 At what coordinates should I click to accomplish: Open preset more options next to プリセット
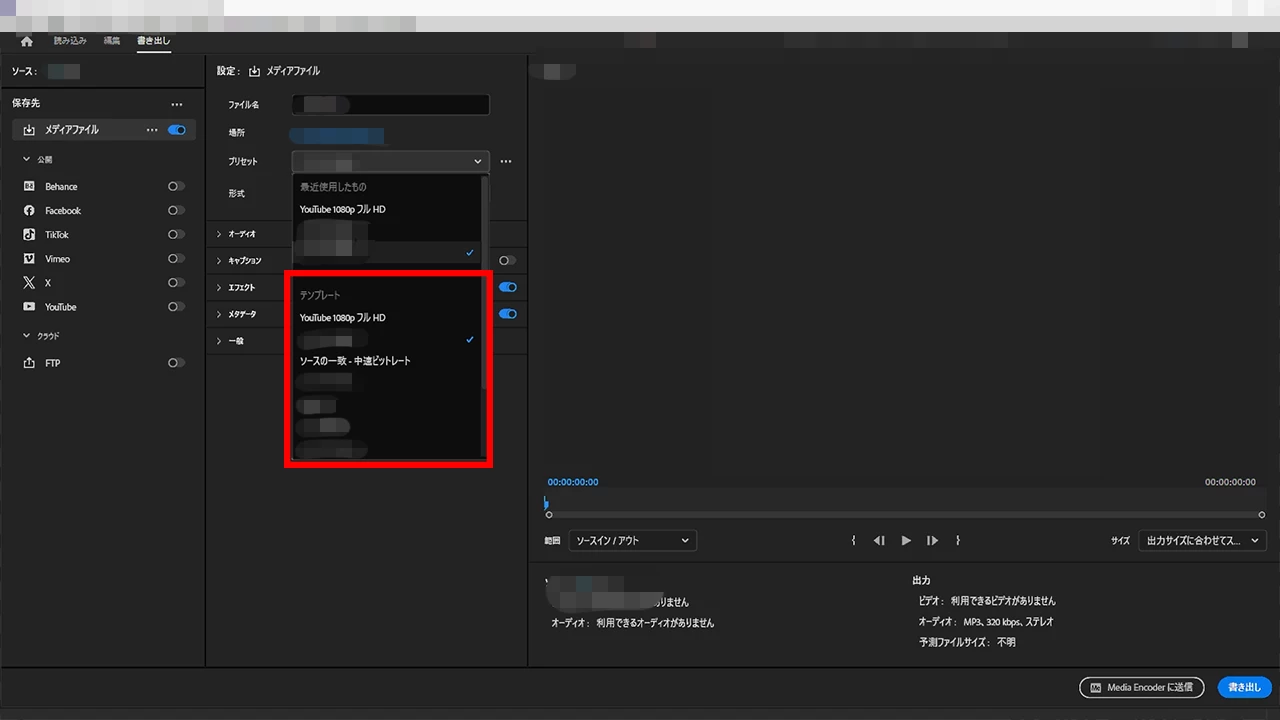click(506, 161)
